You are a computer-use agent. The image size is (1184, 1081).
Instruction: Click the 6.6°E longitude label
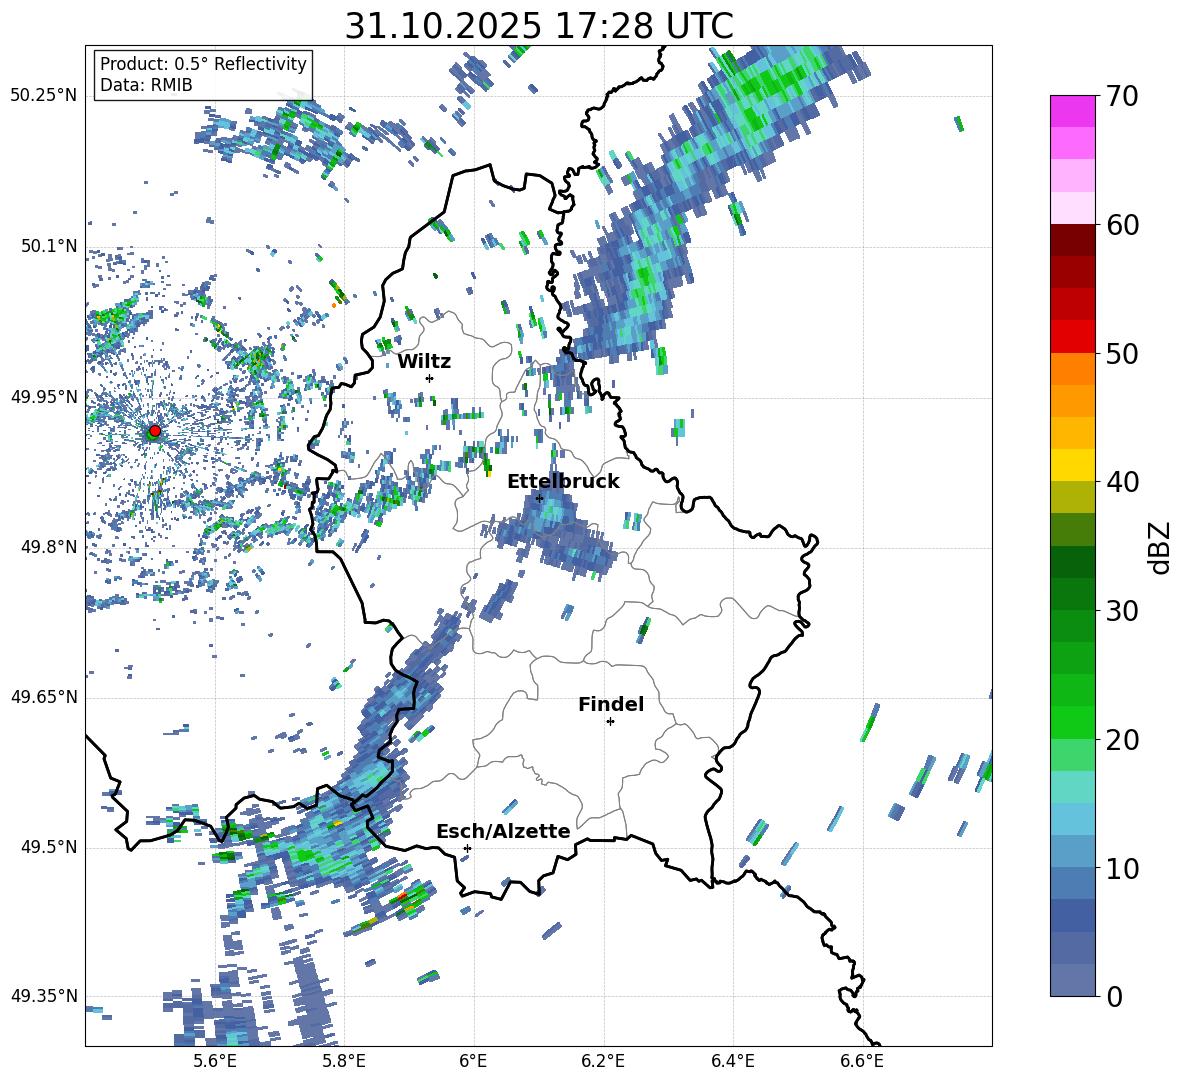click(x=862, y=1061)
